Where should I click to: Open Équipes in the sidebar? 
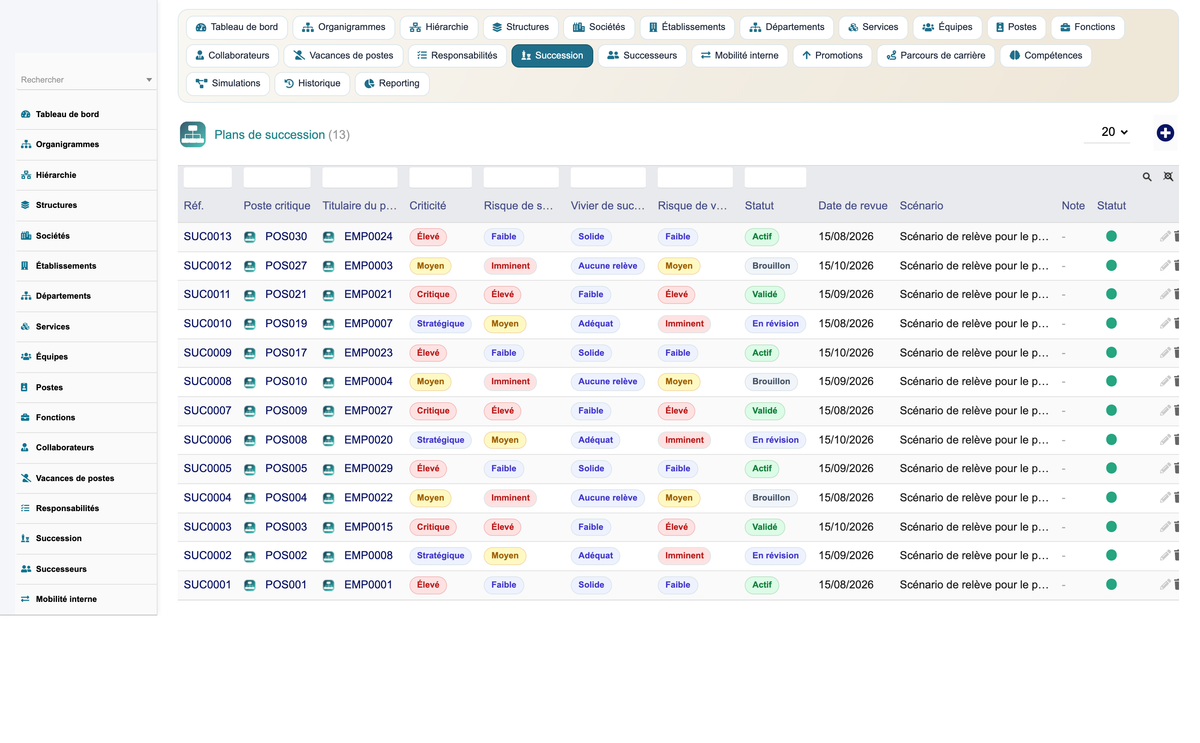(x=52, y=357)
